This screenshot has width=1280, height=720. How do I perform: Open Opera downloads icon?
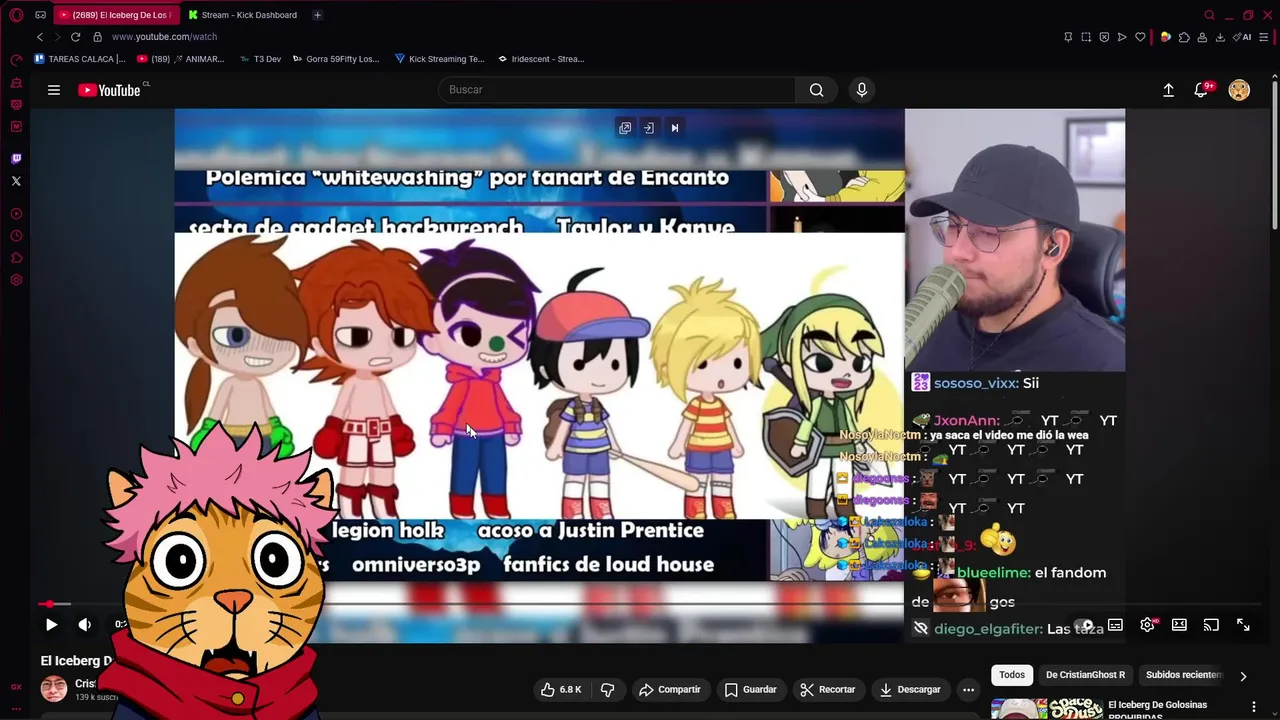1220,37
